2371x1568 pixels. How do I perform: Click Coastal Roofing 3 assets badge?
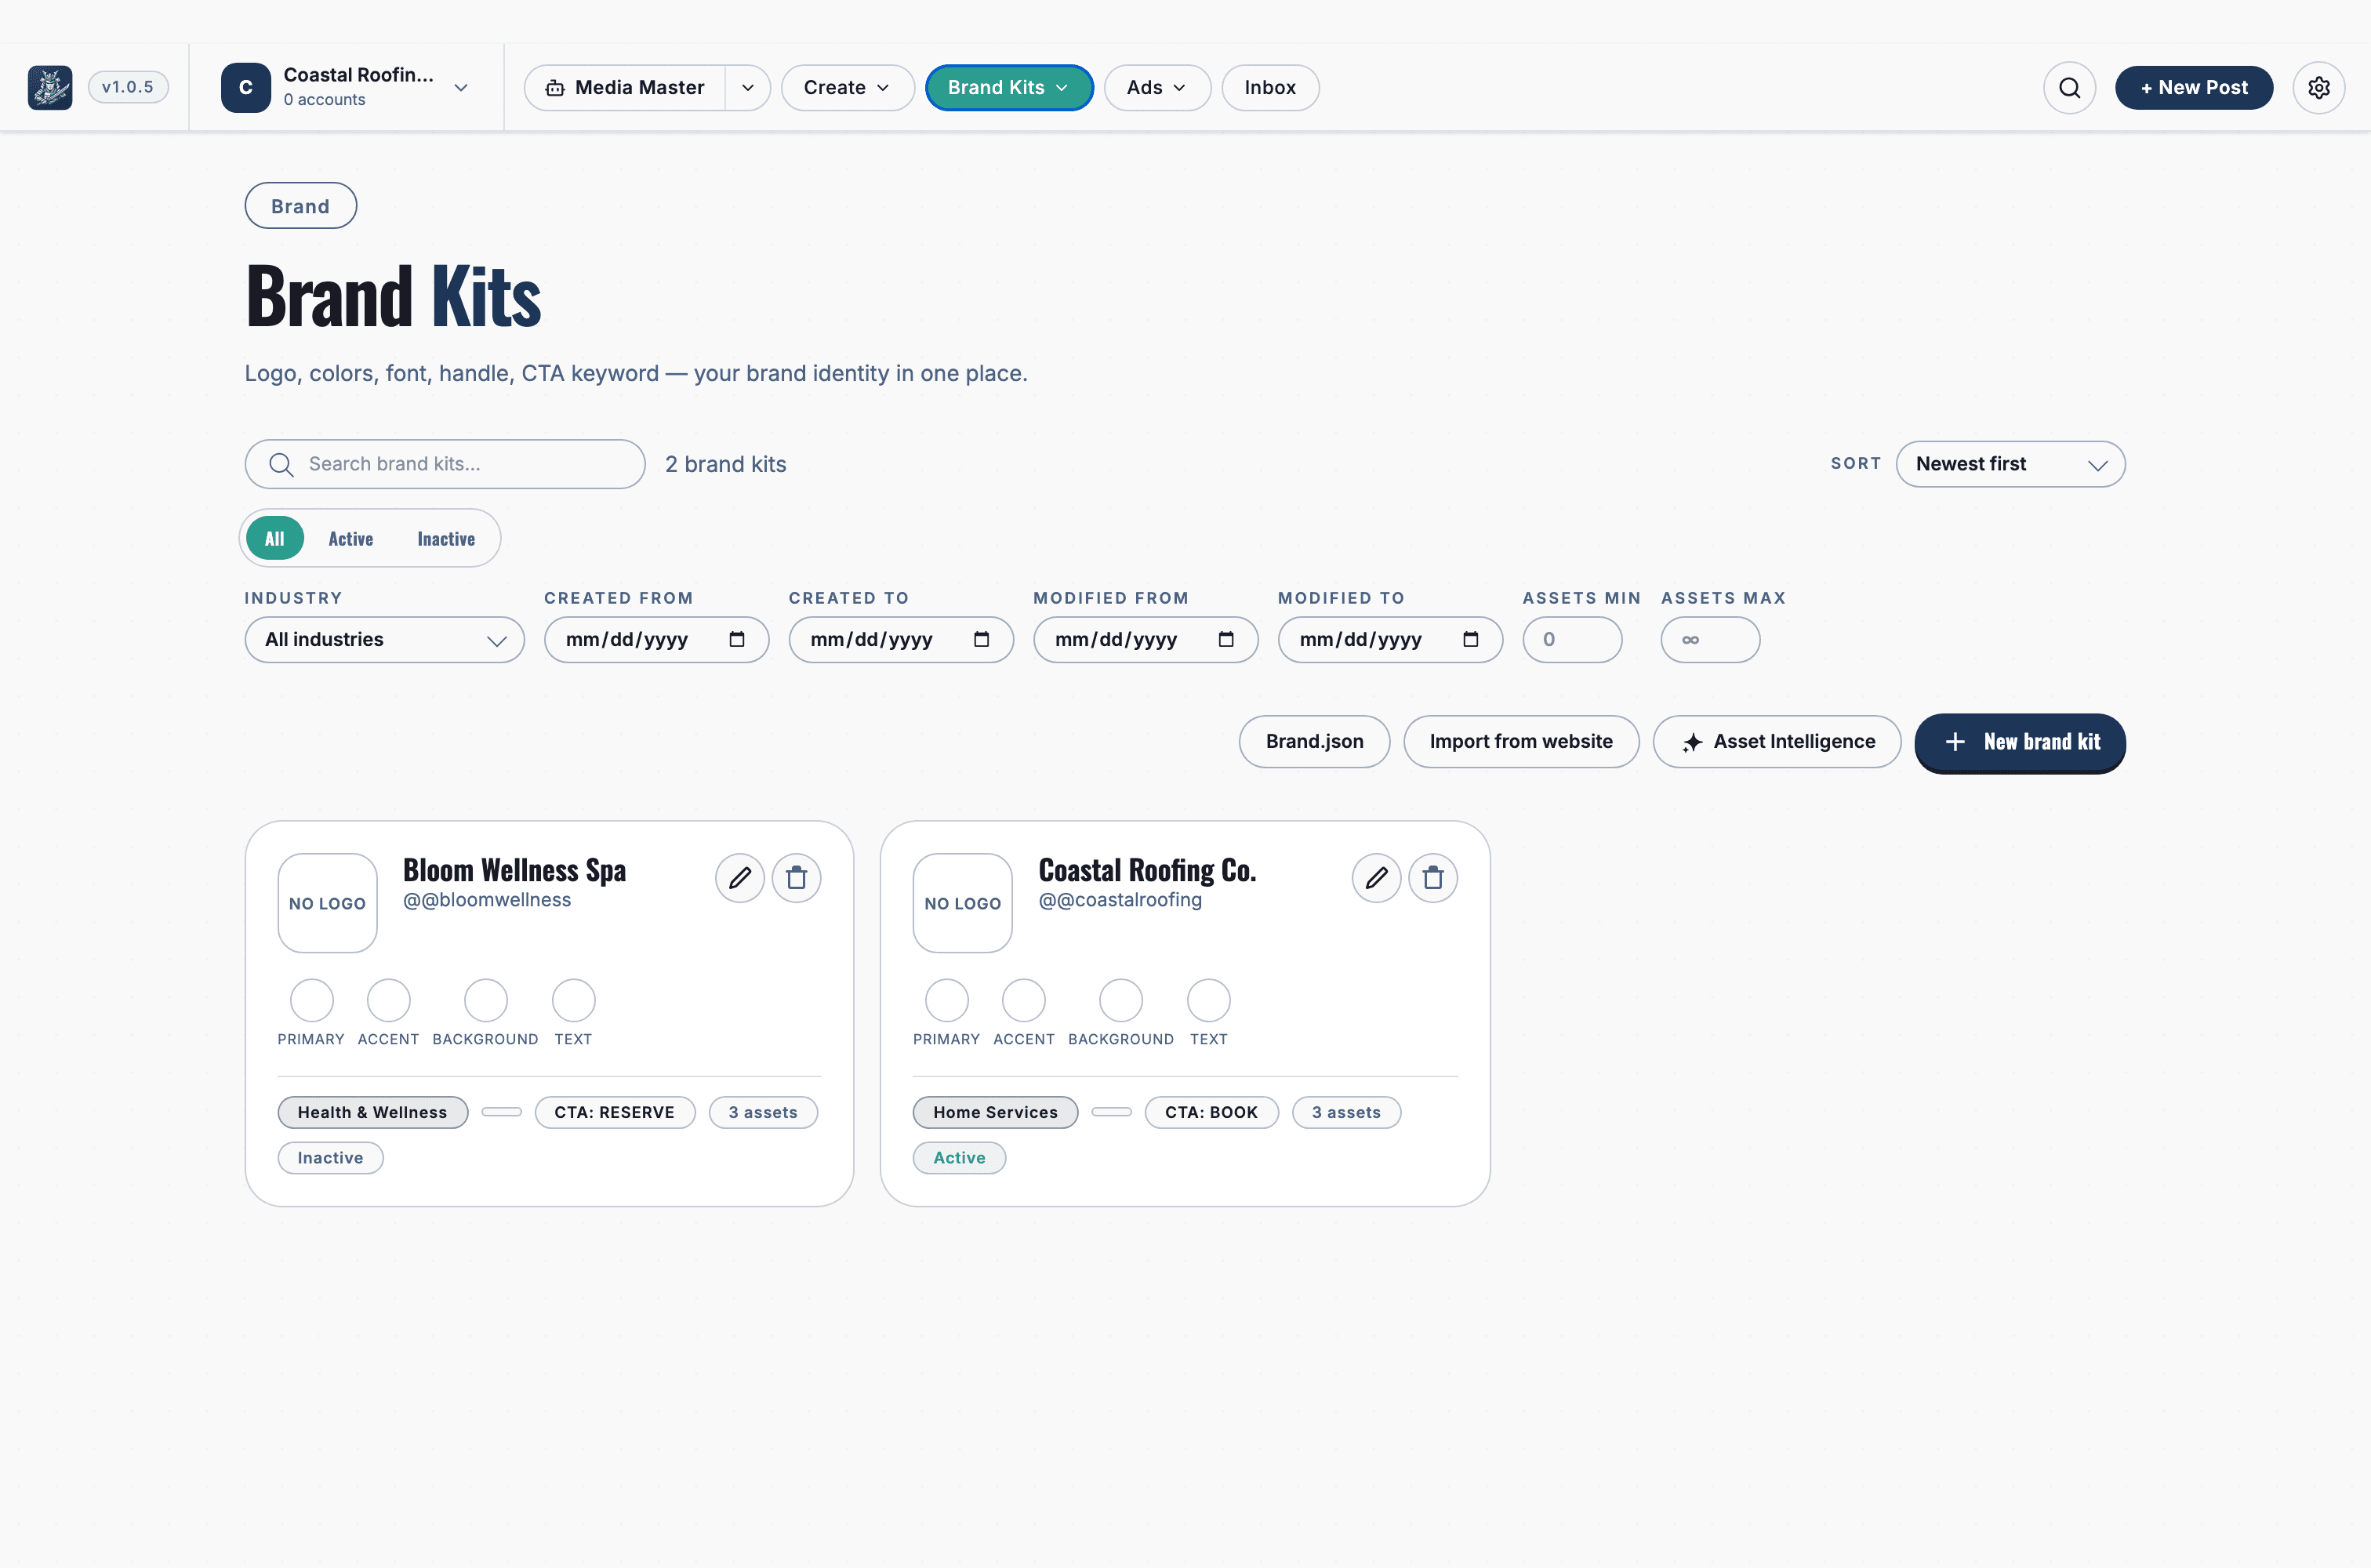[x=1346, y=1113]
